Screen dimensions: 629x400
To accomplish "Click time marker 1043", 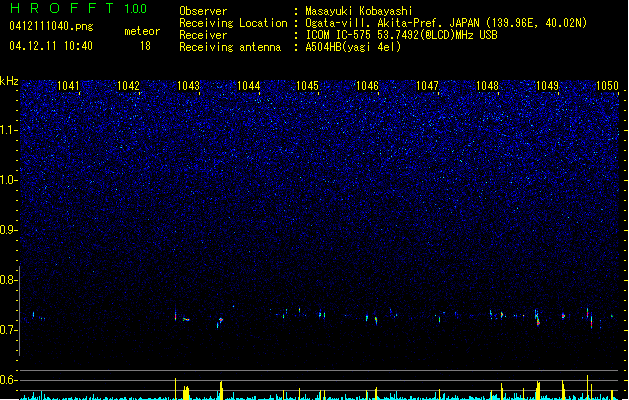I will click(x=188, y=86).
